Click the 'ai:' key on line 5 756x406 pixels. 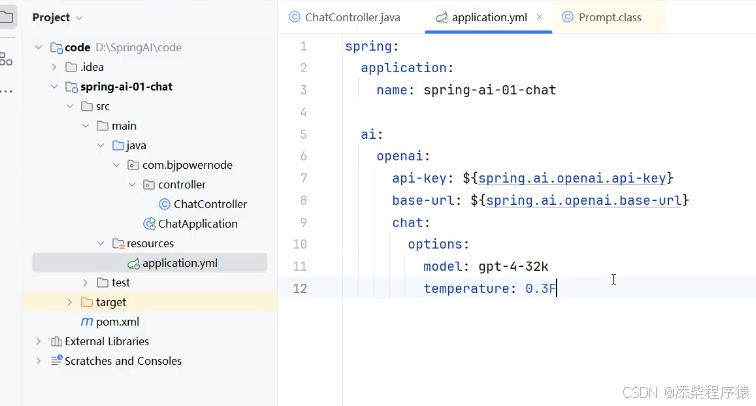click(x=372, y=135)
